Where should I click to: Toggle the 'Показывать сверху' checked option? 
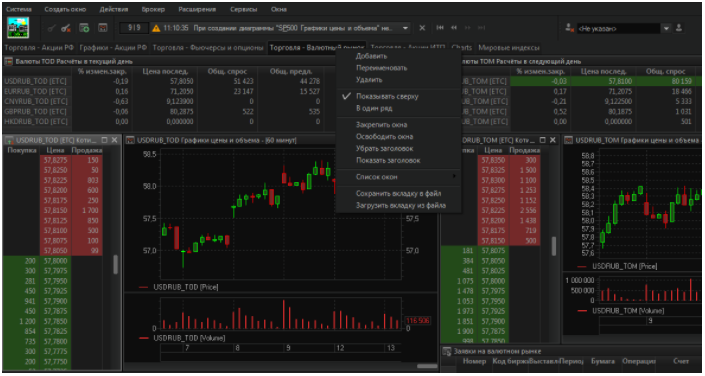pyautogui.click(x=387, y=96)
